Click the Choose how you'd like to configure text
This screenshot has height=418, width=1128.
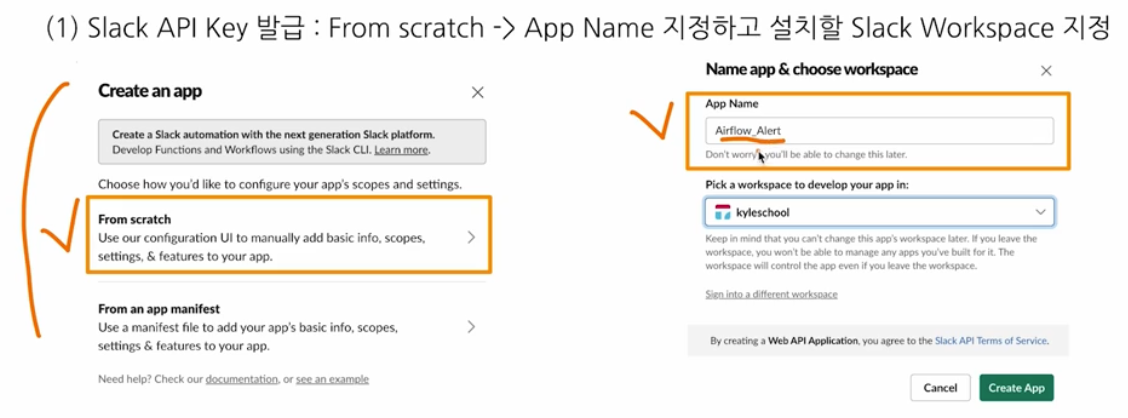point(279,184)
